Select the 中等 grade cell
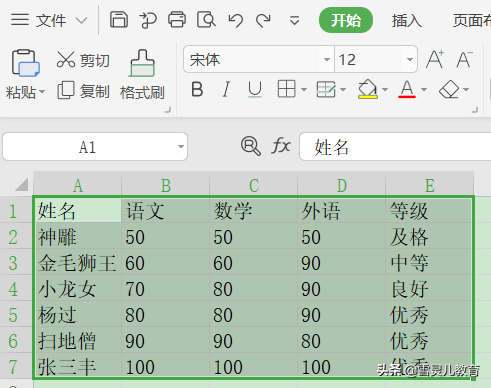 (429, 262)
